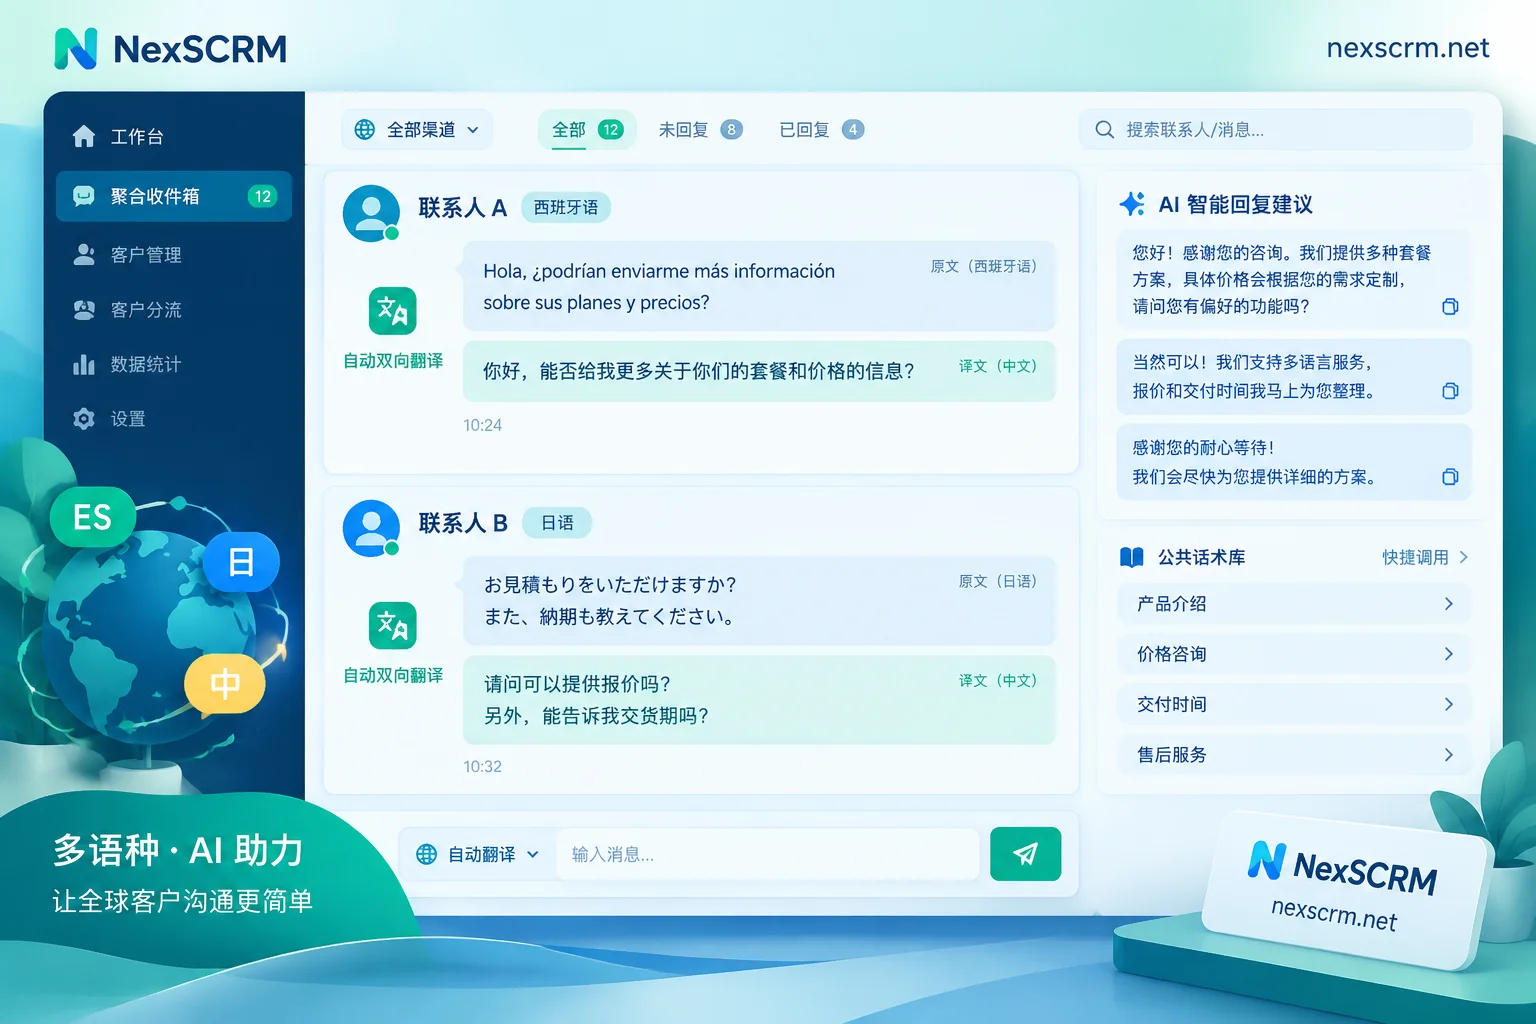Open the 自动翻译 dropdown in composer
The image size is (1536, 1024).
tap(478, 854)
